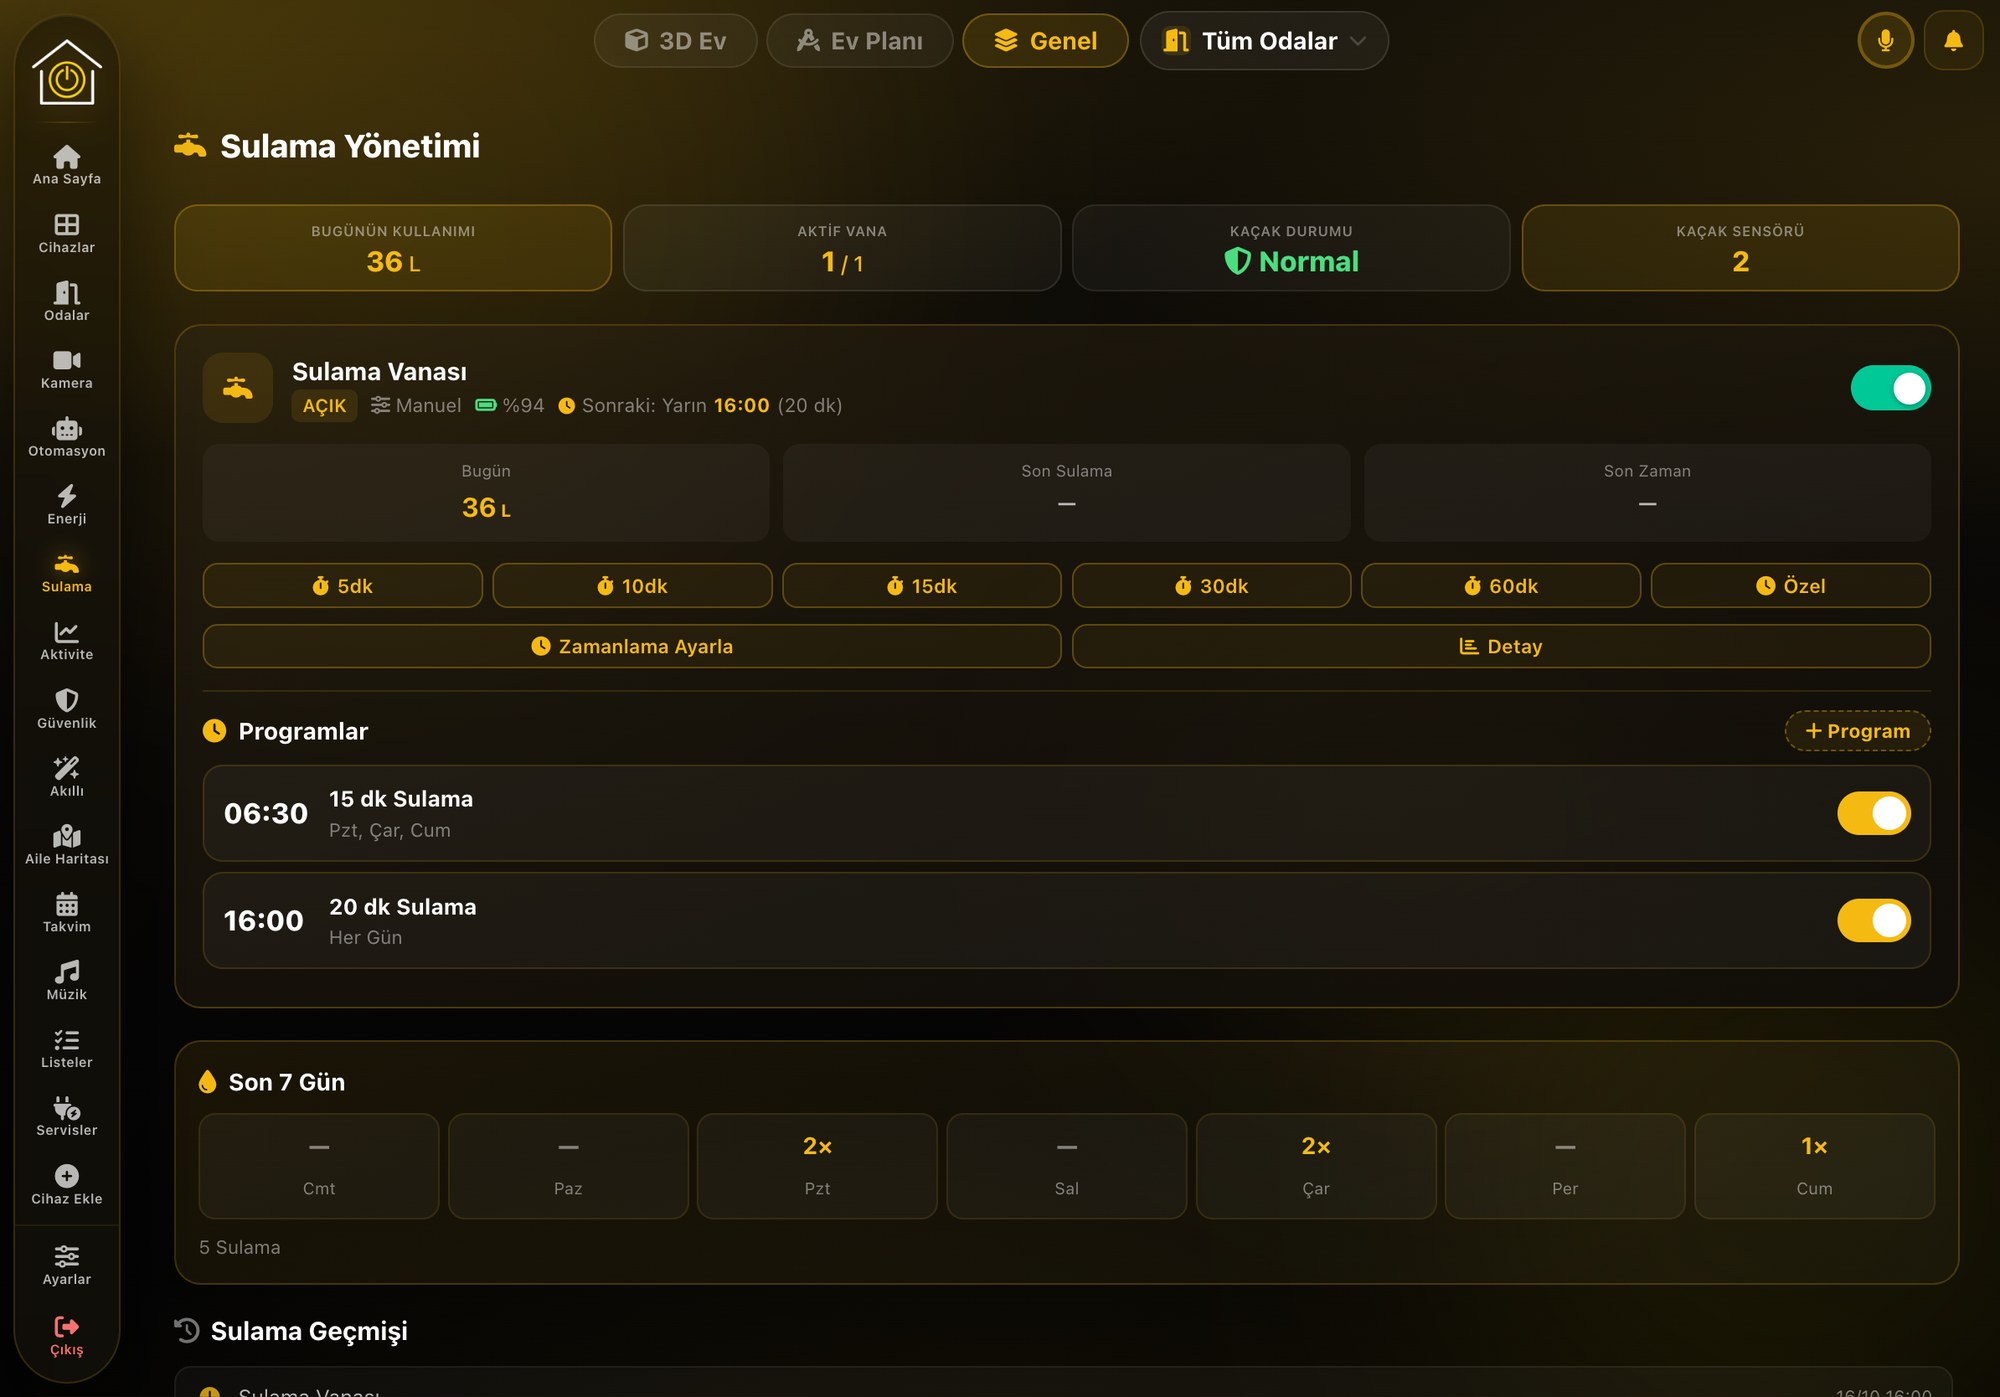Open Ana Sayfa in the sidebar

(x=66, y=165)
